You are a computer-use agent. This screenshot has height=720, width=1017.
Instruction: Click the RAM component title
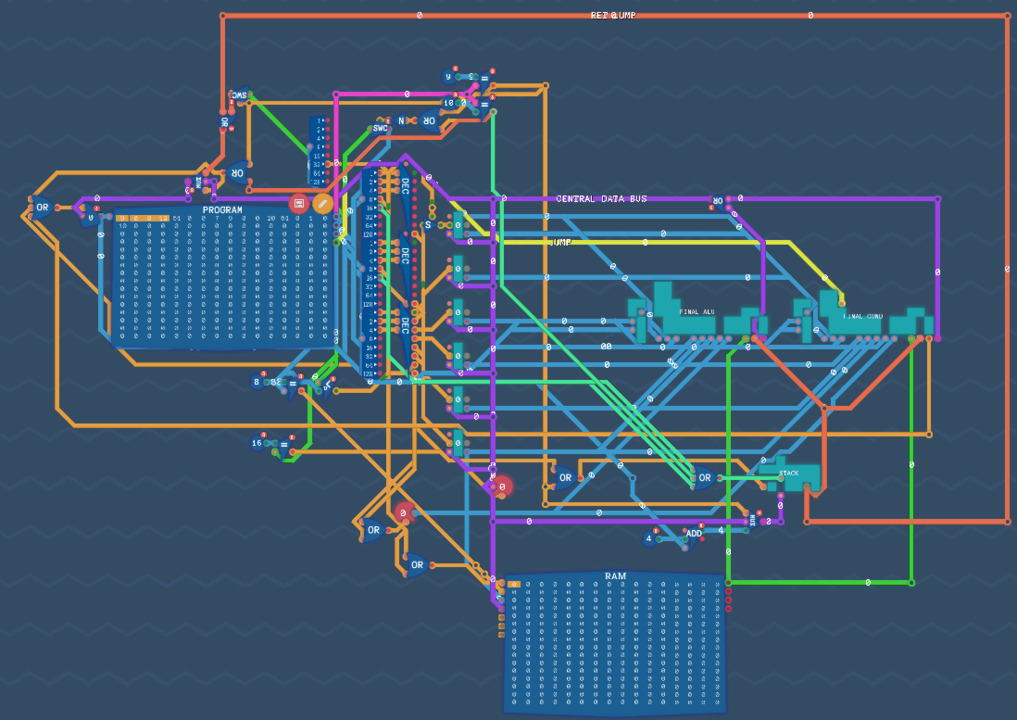tap(615, 577)
